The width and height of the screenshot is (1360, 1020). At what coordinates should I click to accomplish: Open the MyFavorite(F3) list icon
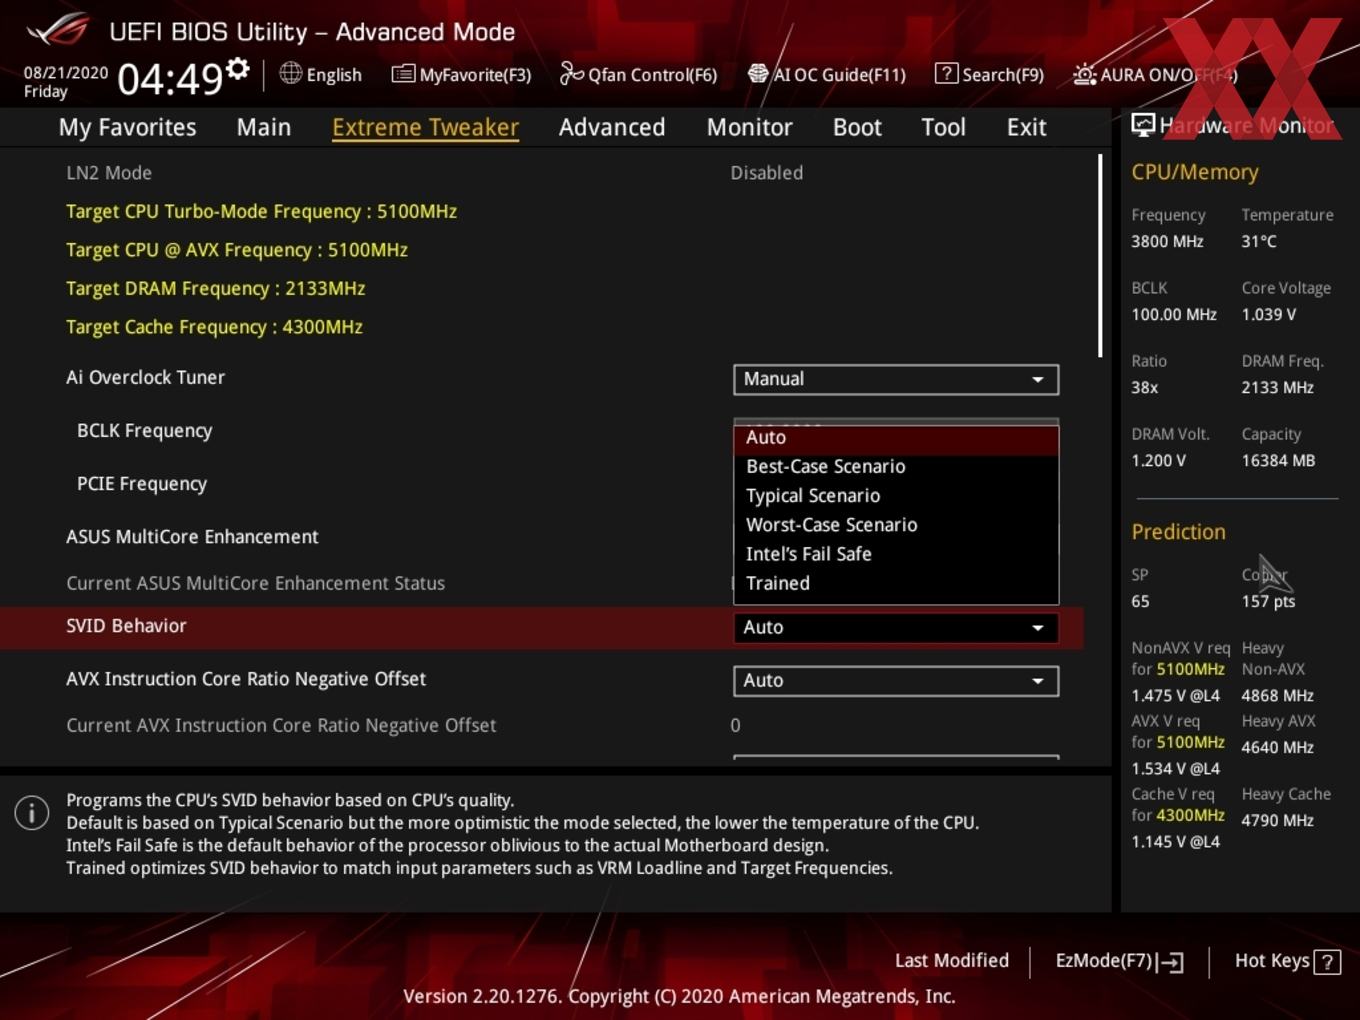[403, 74]
